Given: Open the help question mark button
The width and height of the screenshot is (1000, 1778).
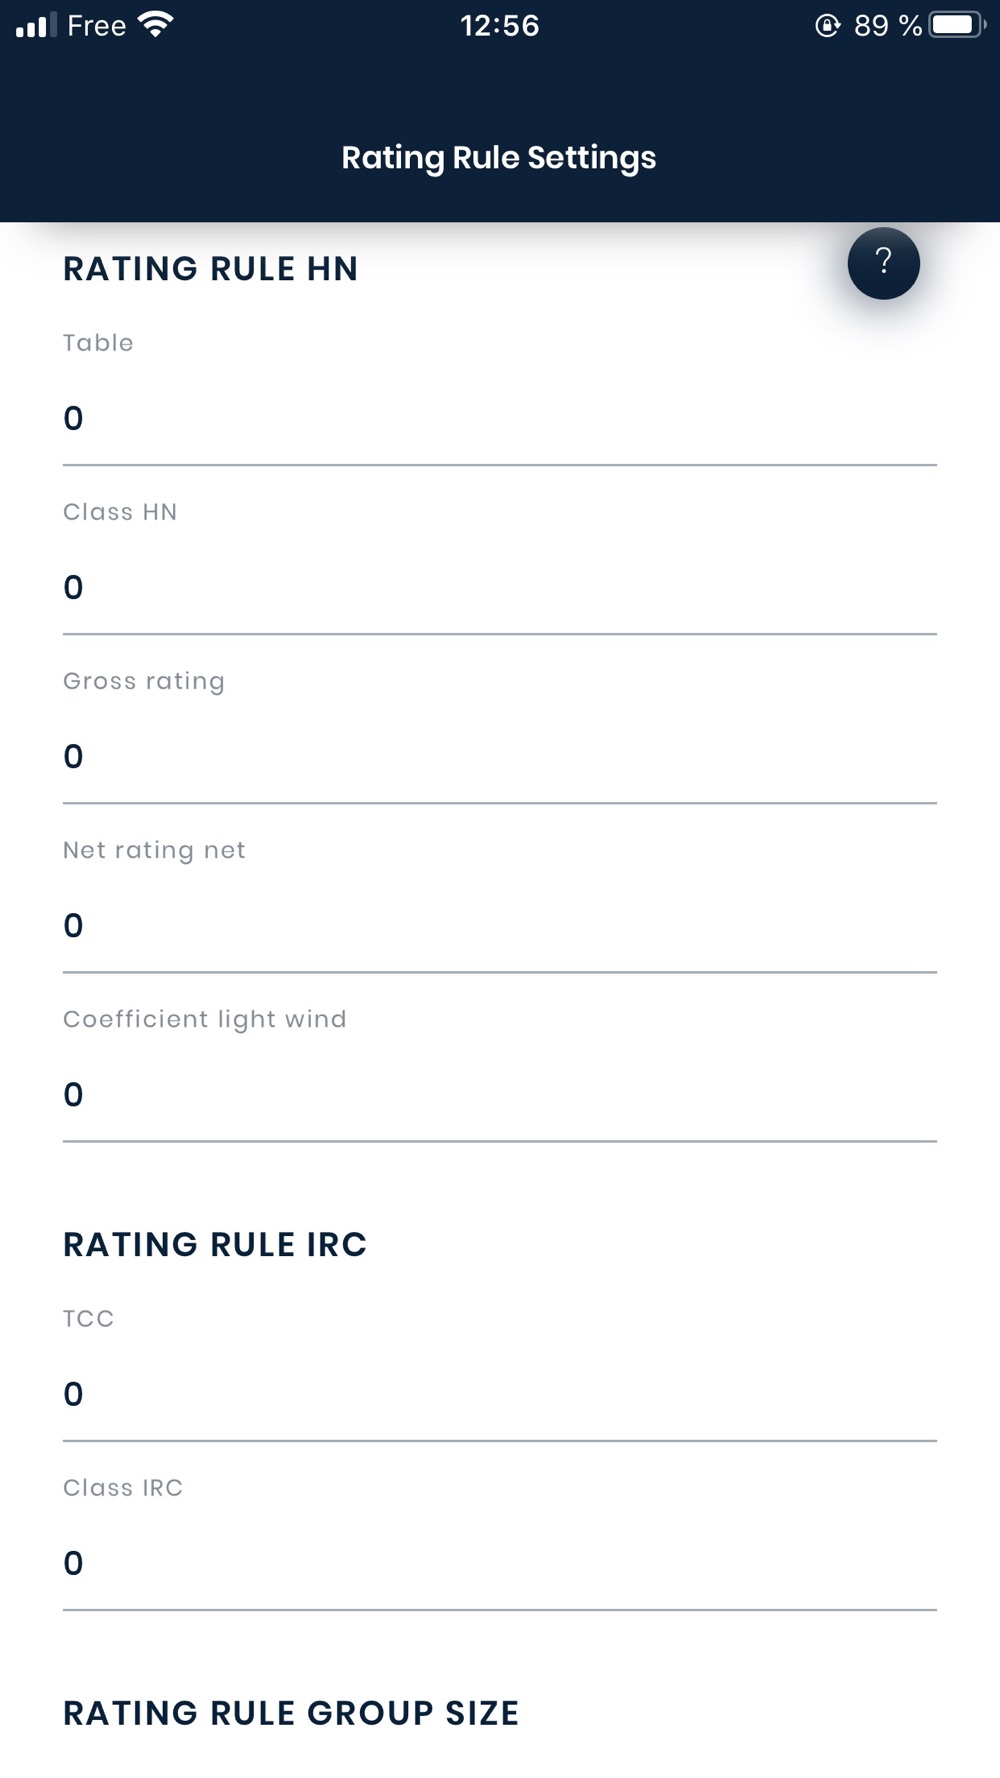Looking at the screenshot, I should (883, 263).
